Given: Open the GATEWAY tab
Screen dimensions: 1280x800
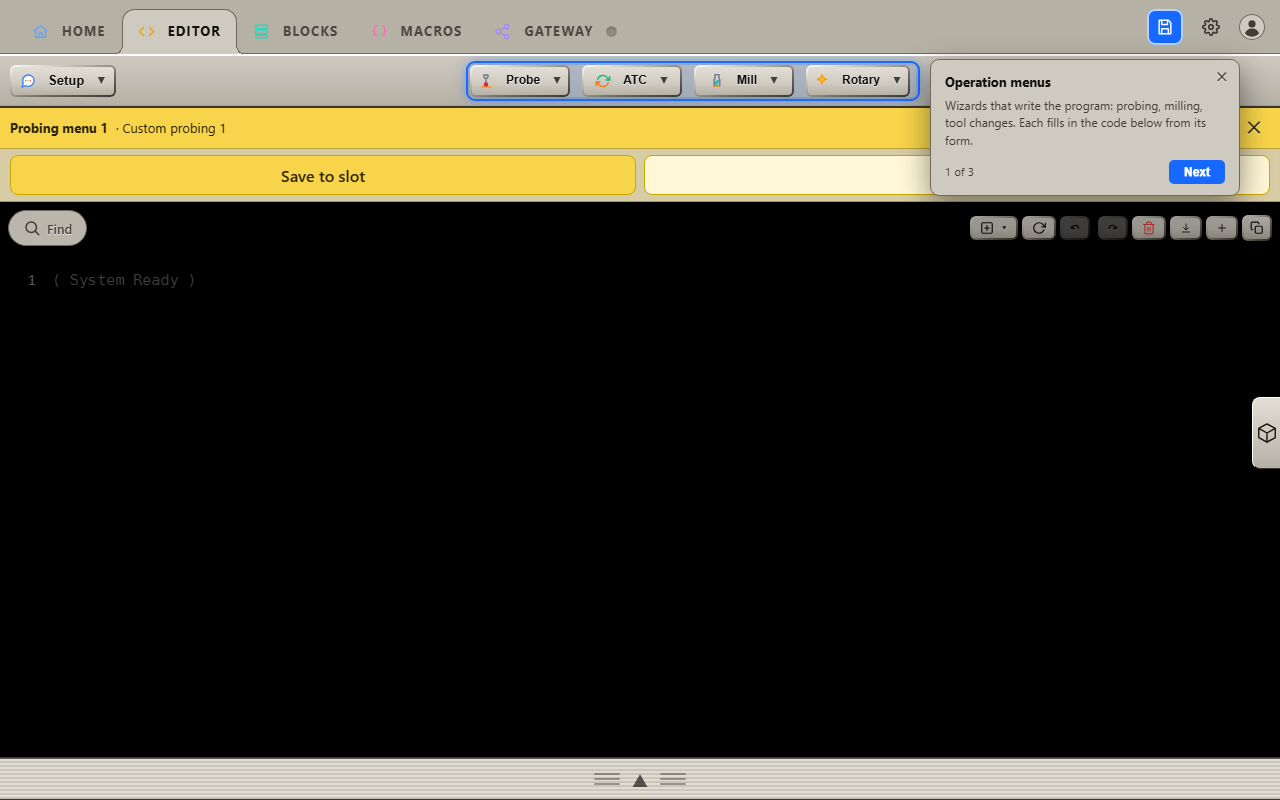Looking at the screenshot, I should (556, 31).
